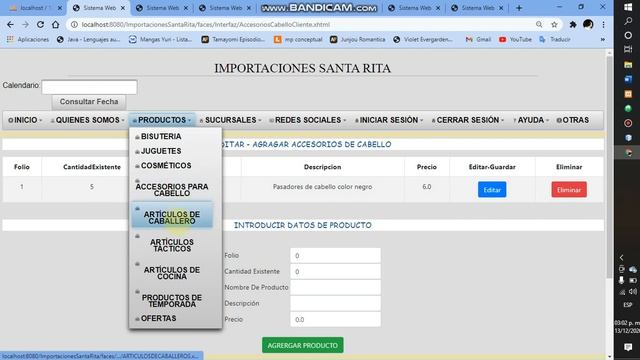Viewport: 640px width, 360px height.
Task: Focus the Descripción input field
Action: tap(335, 303)
